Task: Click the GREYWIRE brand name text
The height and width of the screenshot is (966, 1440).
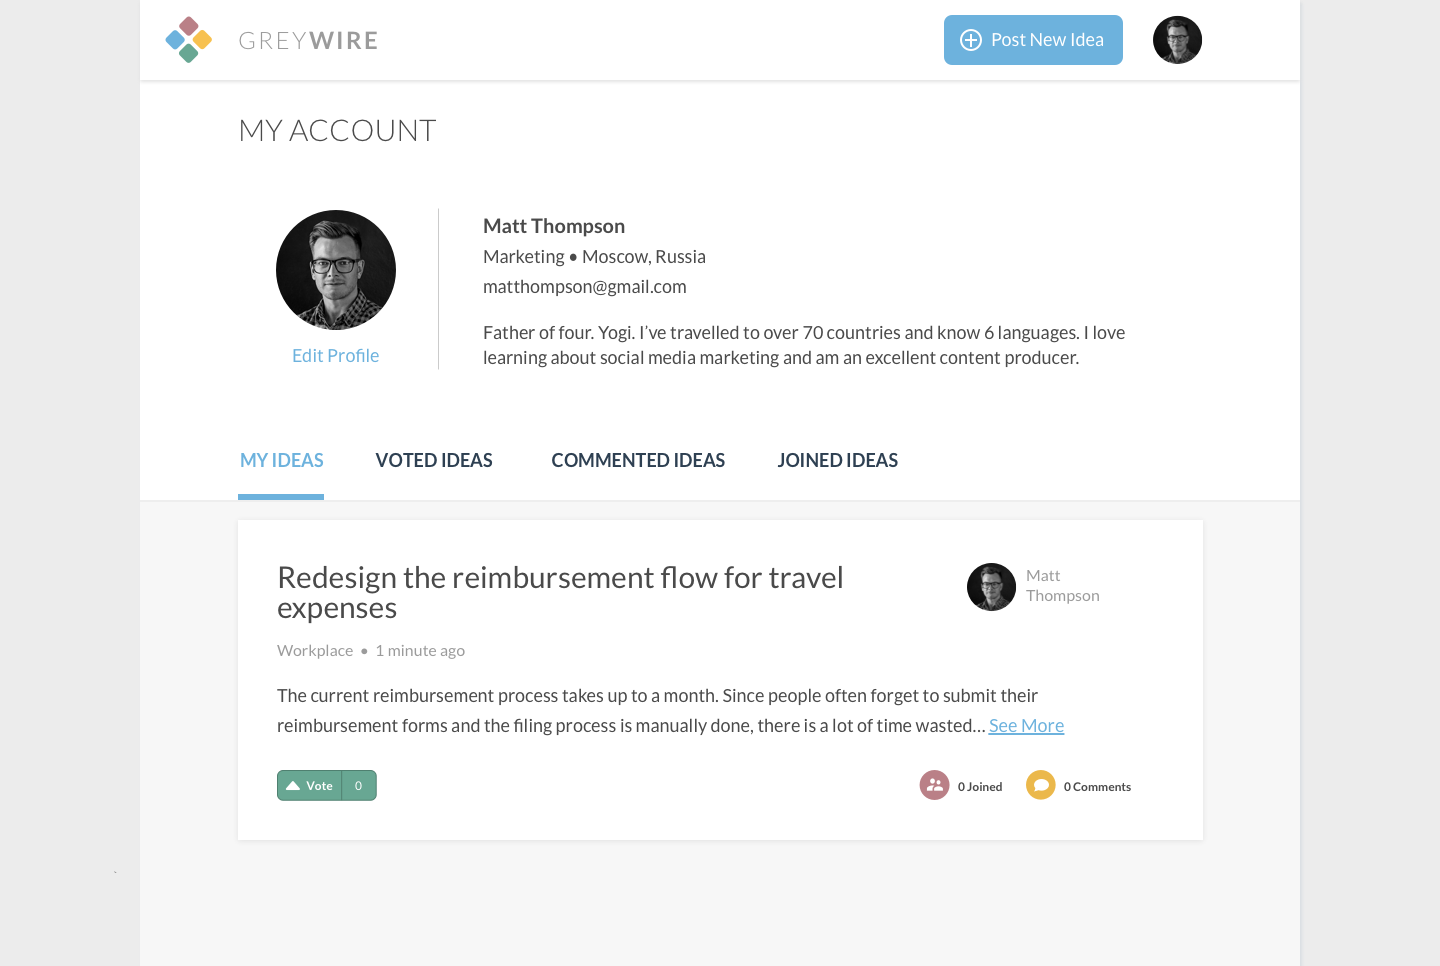Action: pyautogui.click(x=308, y=41)
